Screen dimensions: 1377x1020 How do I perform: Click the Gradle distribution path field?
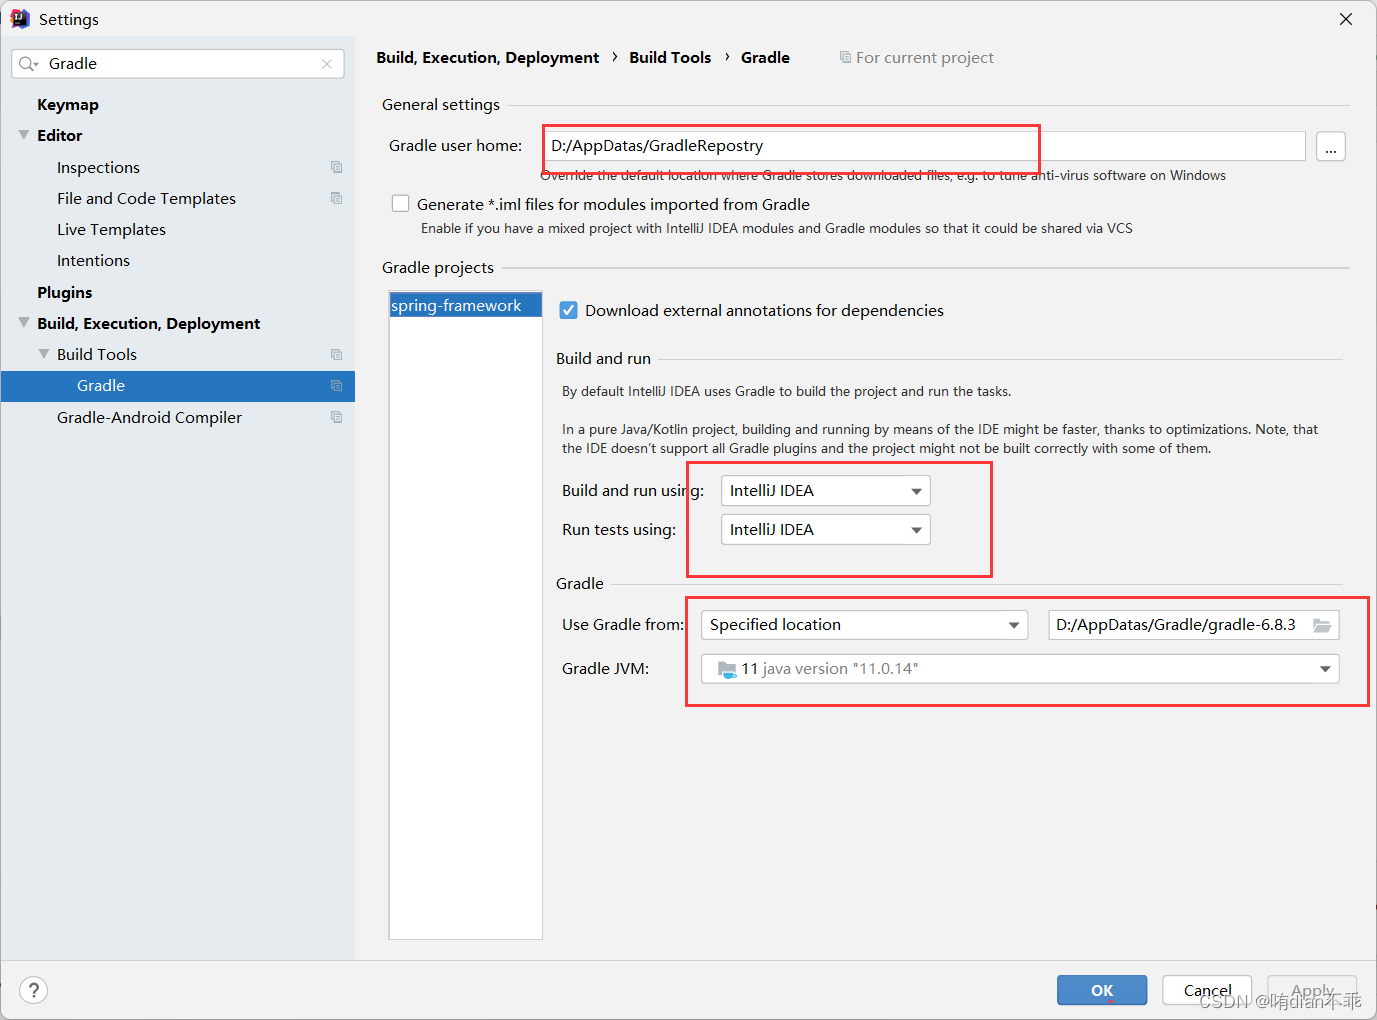pos(1193,625)
